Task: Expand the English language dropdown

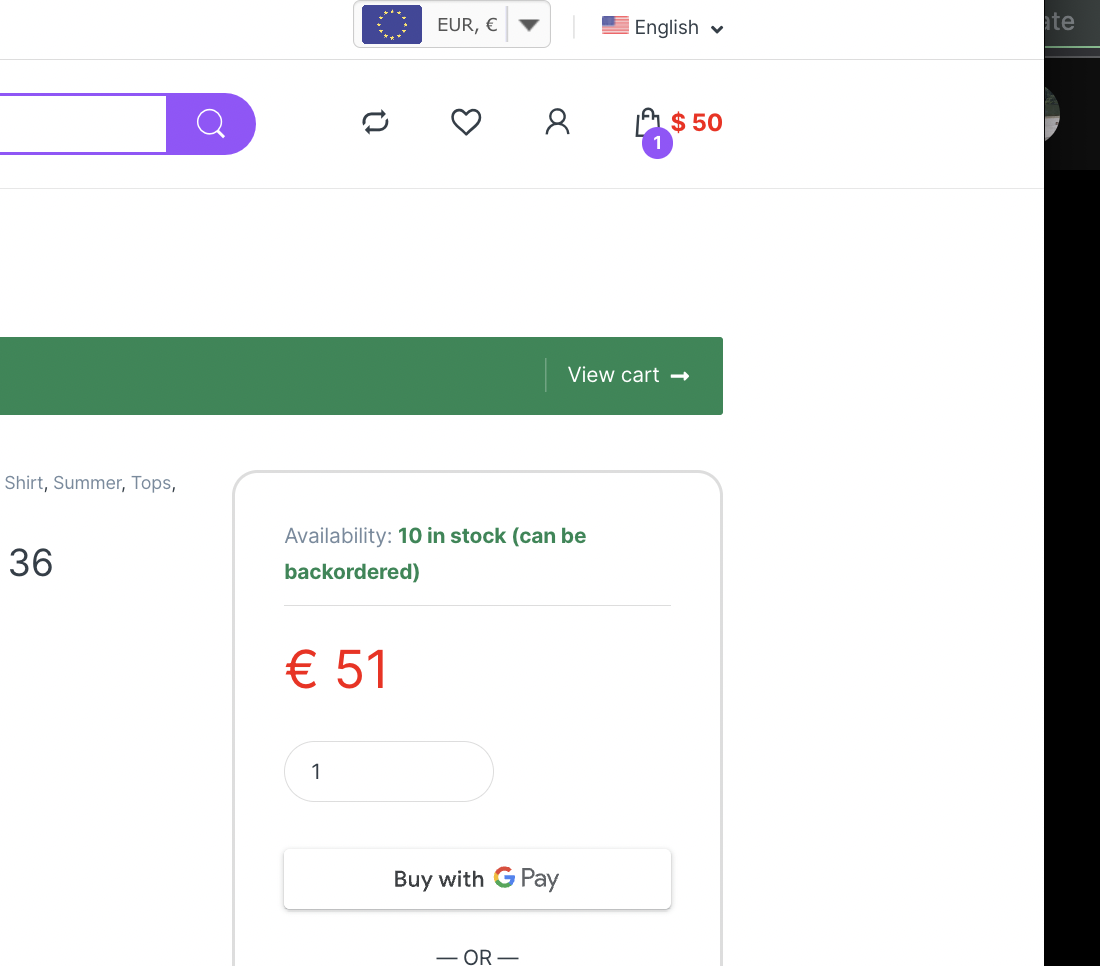Action: (716, 29)
